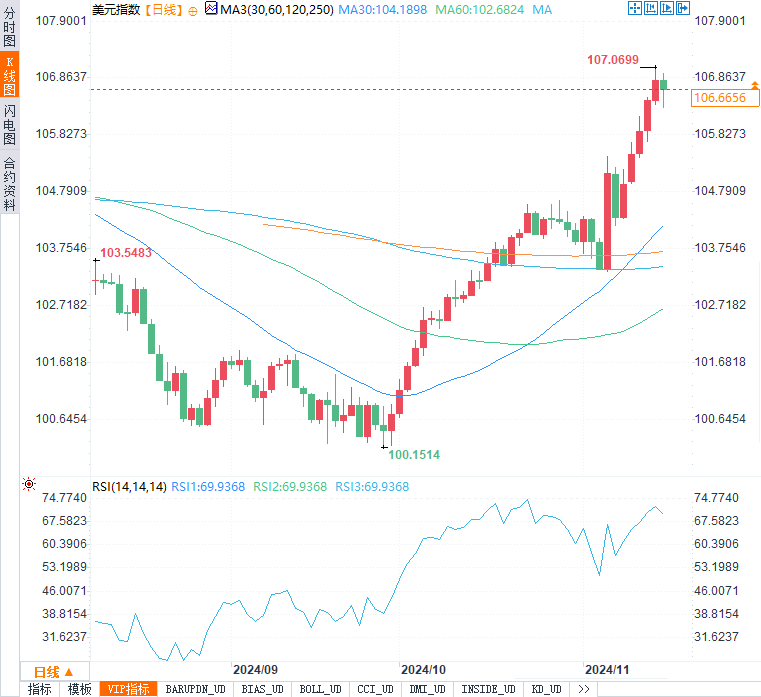Apply the DMI_UD indicator
Viewport: 761px width, 697px height.
427,689
